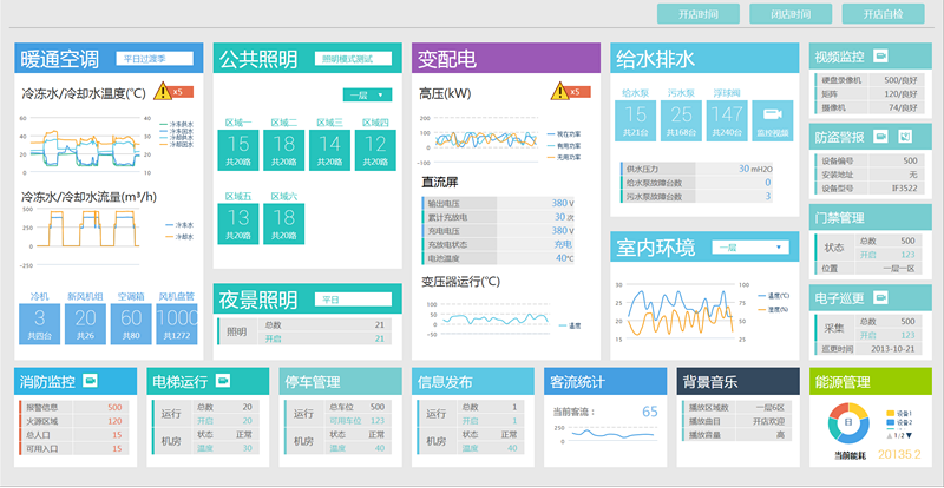Expand the 一层 floor dropdown in 公共照明
The image size is (944, 488).
coord(367,95)
